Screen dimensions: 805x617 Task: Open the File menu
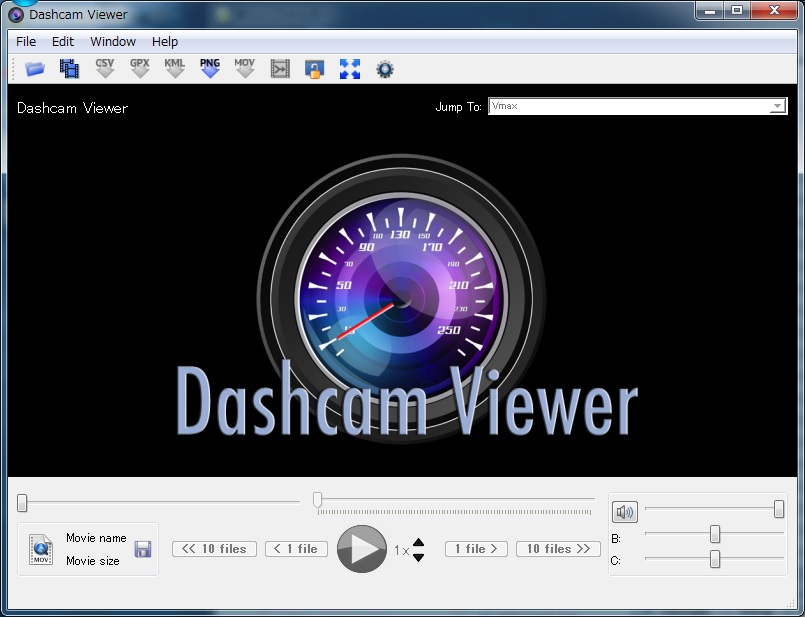pyautogui.click(x=26, y=42)
